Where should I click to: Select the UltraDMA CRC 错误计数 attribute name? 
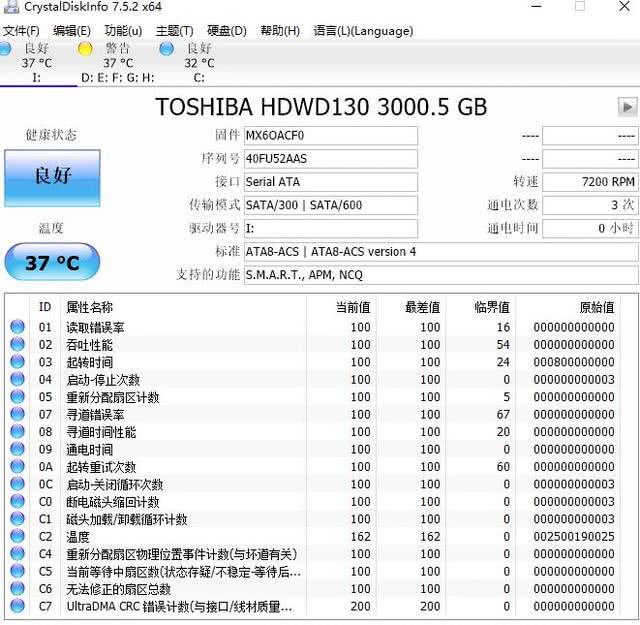tap(179, 607)
